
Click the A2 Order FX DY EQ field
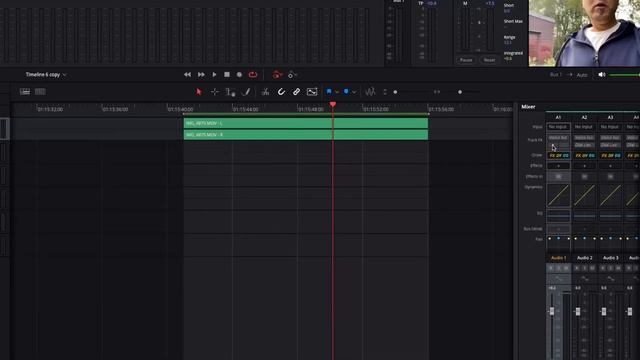pos(584,156)
